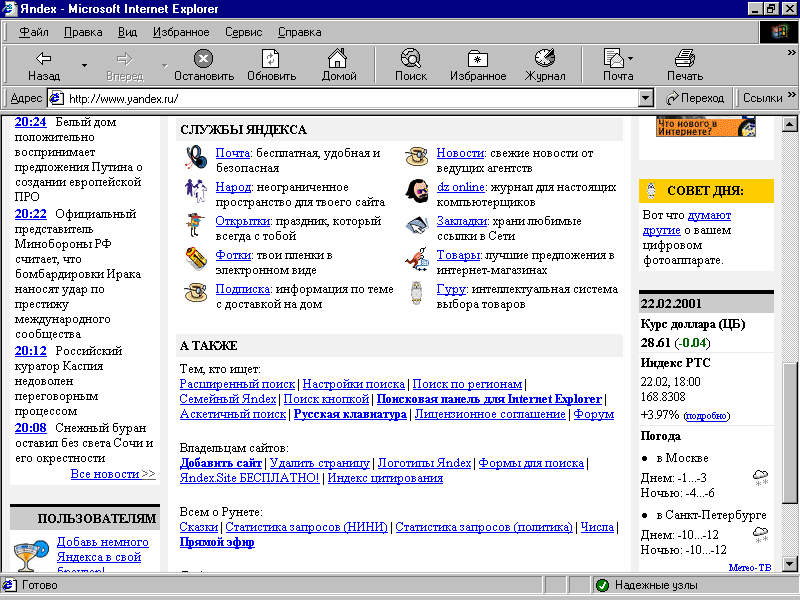
Task: Print the page with Печать
Action: [685, 65]
